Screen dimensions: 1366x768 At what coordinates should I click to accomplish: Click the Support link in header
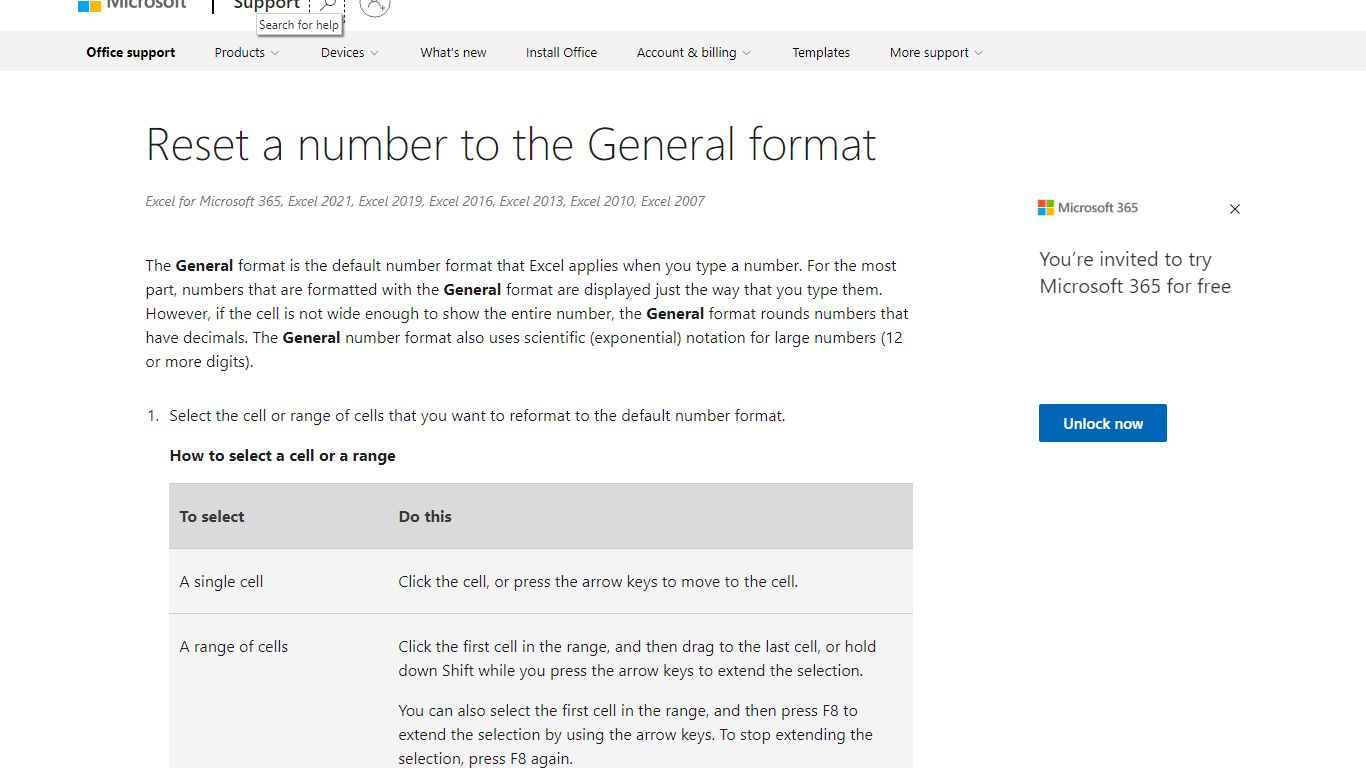[266, 5]
